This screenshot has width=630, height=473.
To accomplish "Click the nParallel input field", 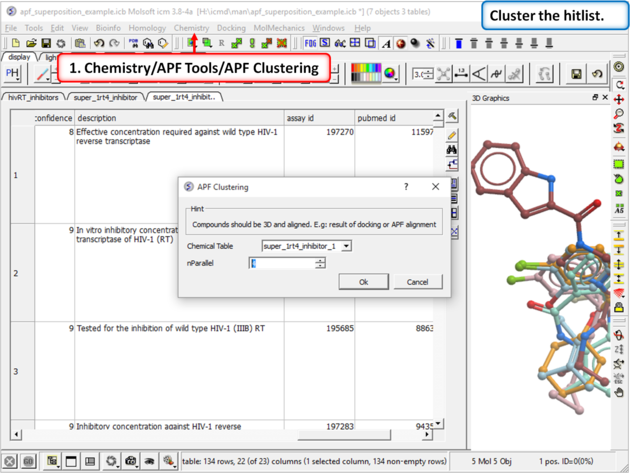I will [281, 263].
